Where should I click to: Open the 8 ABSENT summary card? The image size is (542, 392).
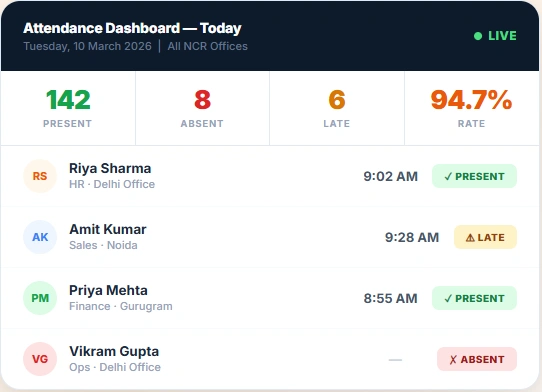pyautogui.click(x=202, y=108)
